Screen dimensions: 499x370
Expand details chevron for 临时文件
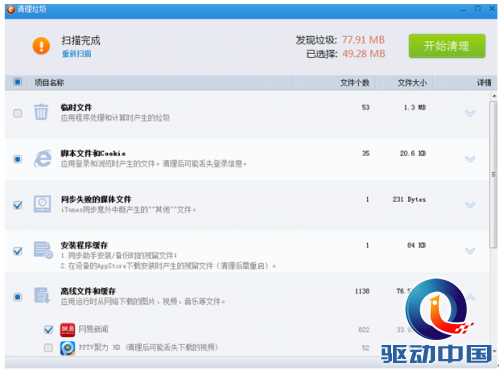(470, 114)
